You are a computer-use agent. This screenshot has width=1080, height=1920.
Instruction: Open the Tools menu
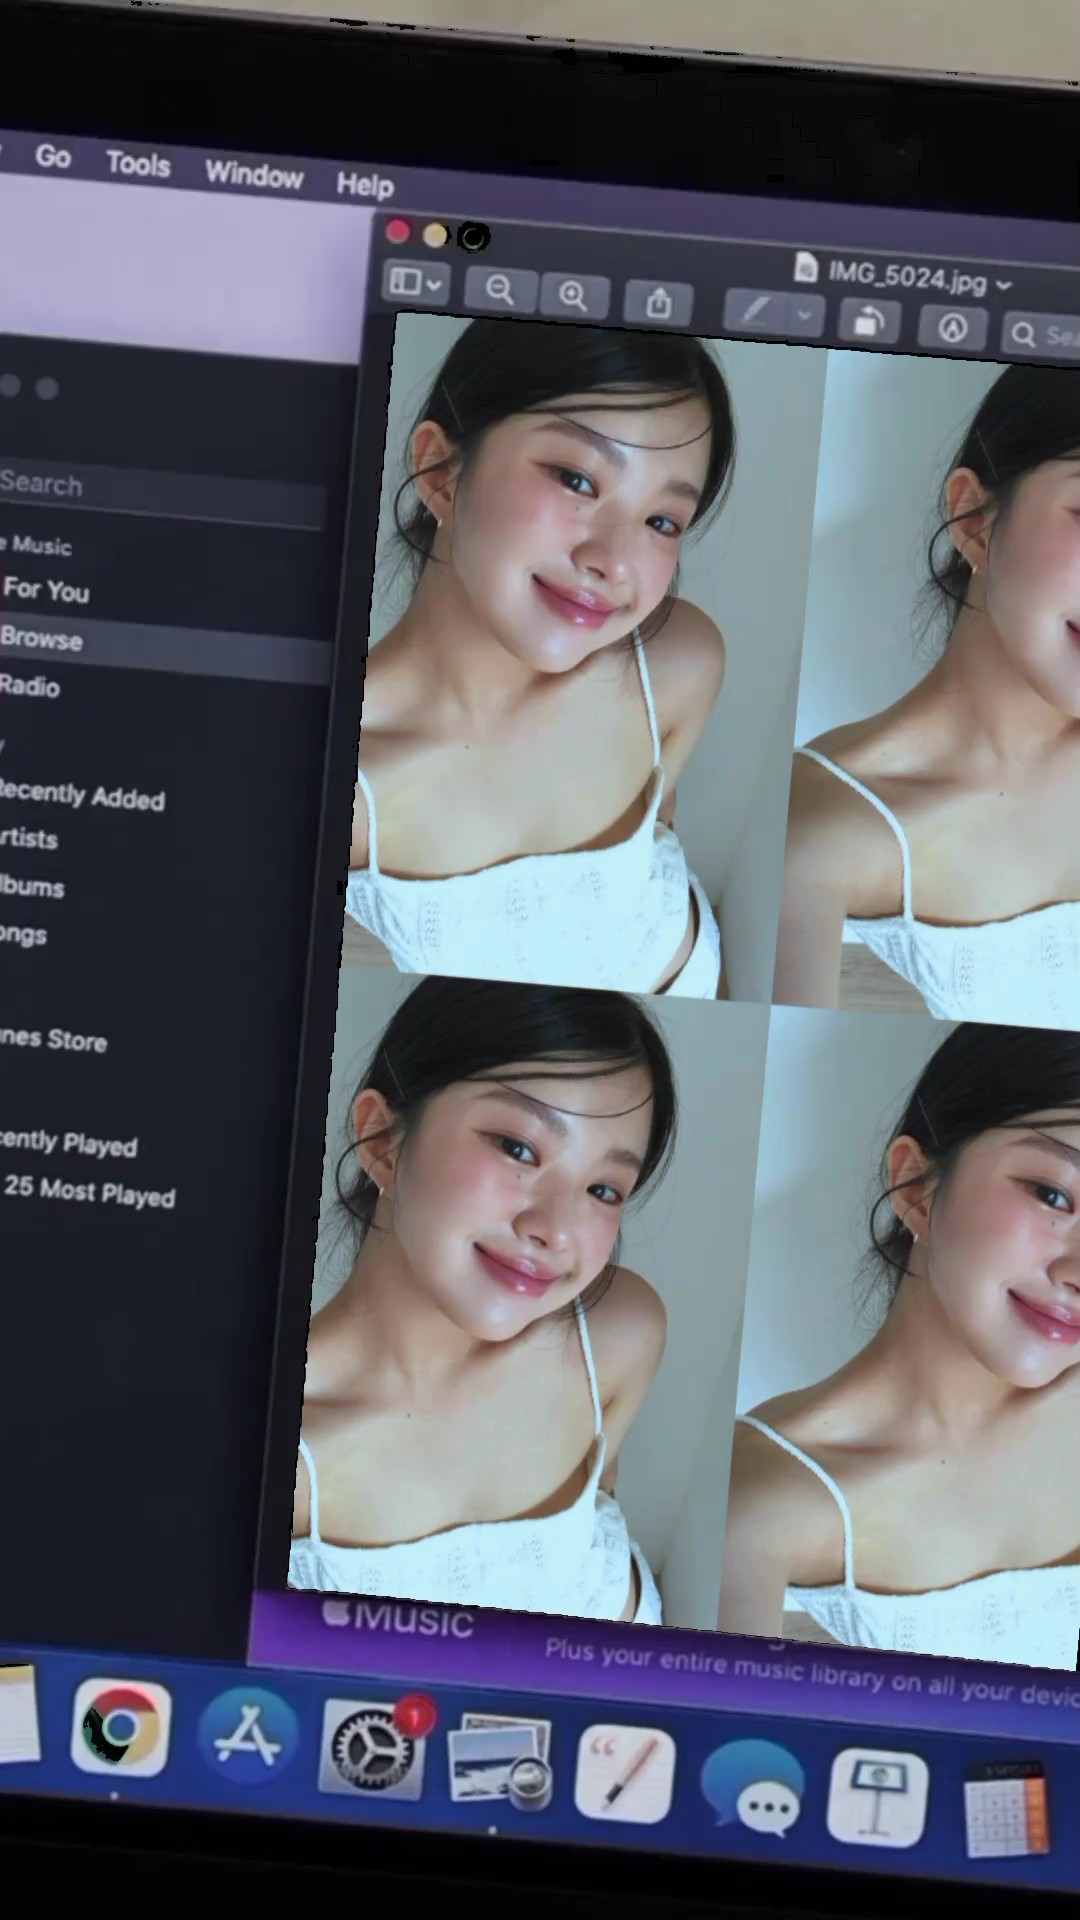[x=138, y=164]
